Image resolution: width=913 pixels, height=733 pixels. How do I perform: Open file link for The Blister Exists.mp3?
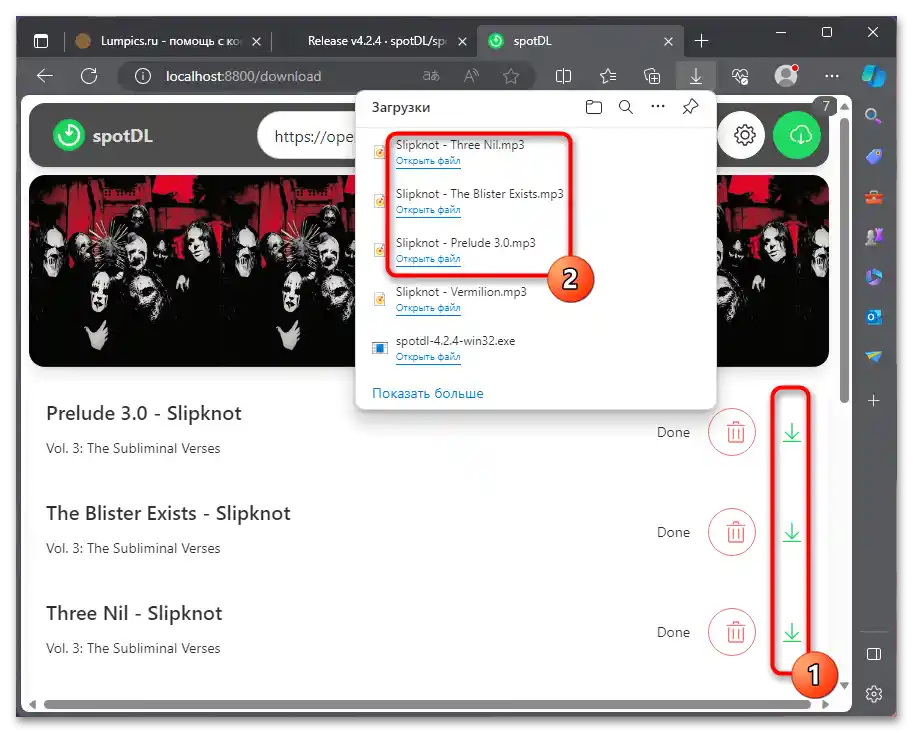[x=428, y=210]
